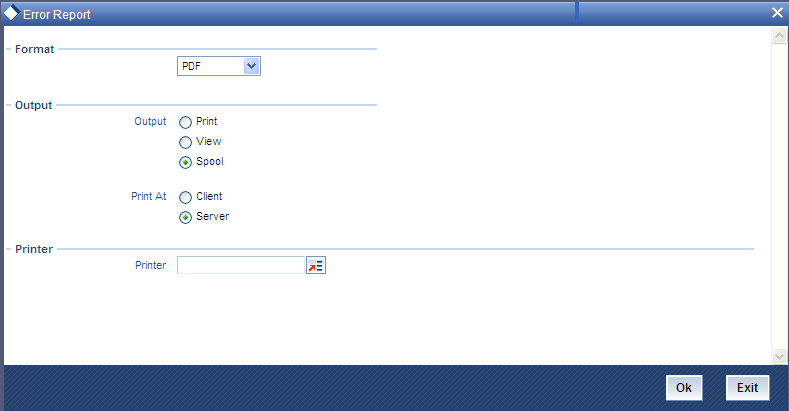Click the diamond icon beside Error Report title
Image resolution: width=789 pixels, height=411 pixels.
point(12,13)
